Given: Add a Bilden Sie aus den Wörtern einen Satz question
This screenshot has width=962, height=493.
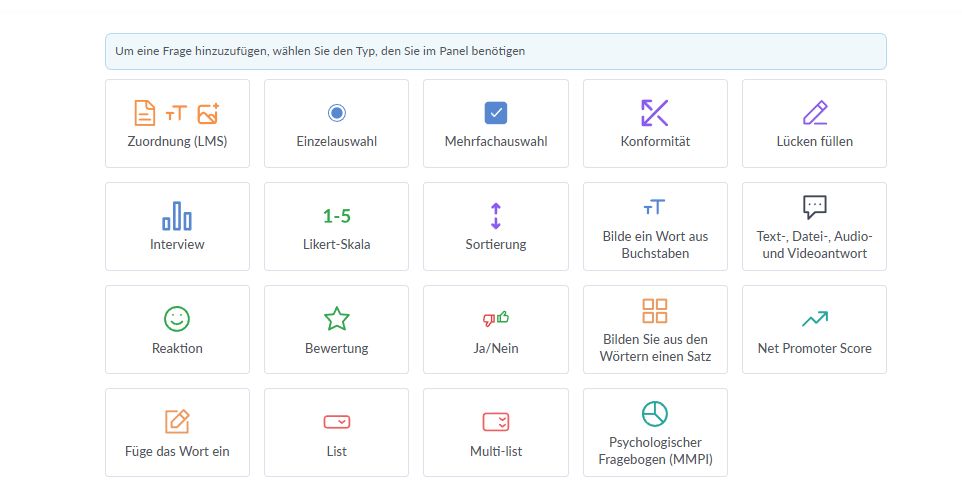Looking at the screenshot, I should tap(655, 329).
